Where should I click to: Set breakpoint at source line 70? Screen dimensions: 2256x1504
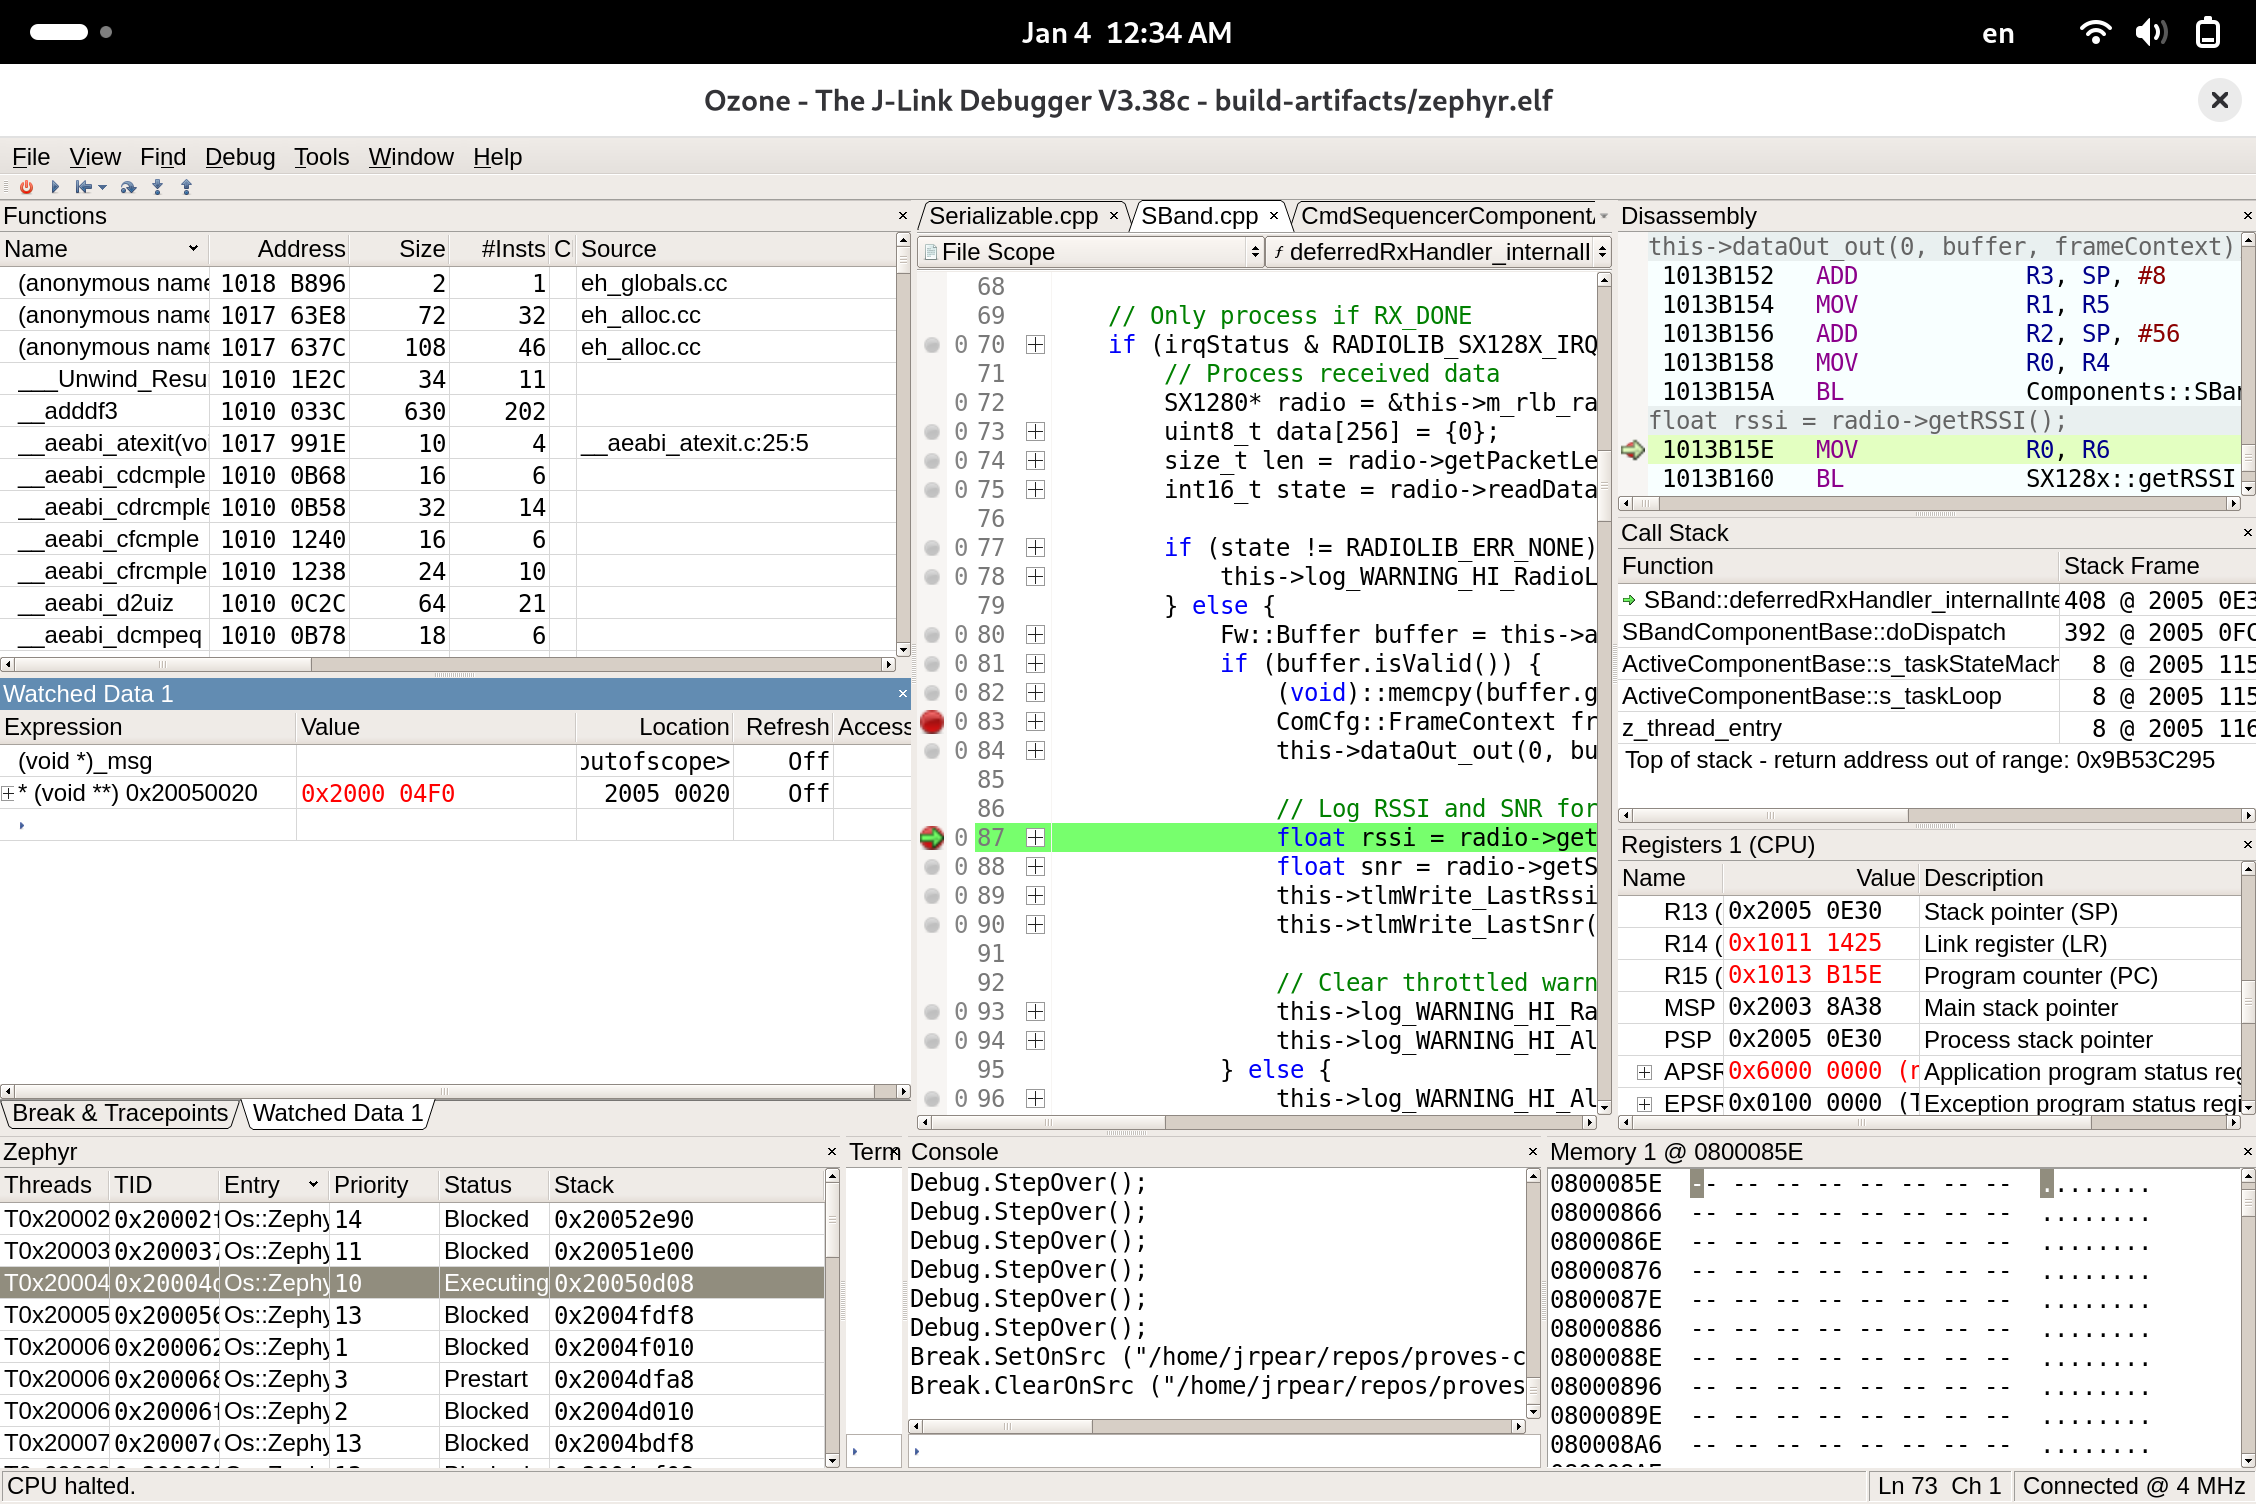pos(932,345)
